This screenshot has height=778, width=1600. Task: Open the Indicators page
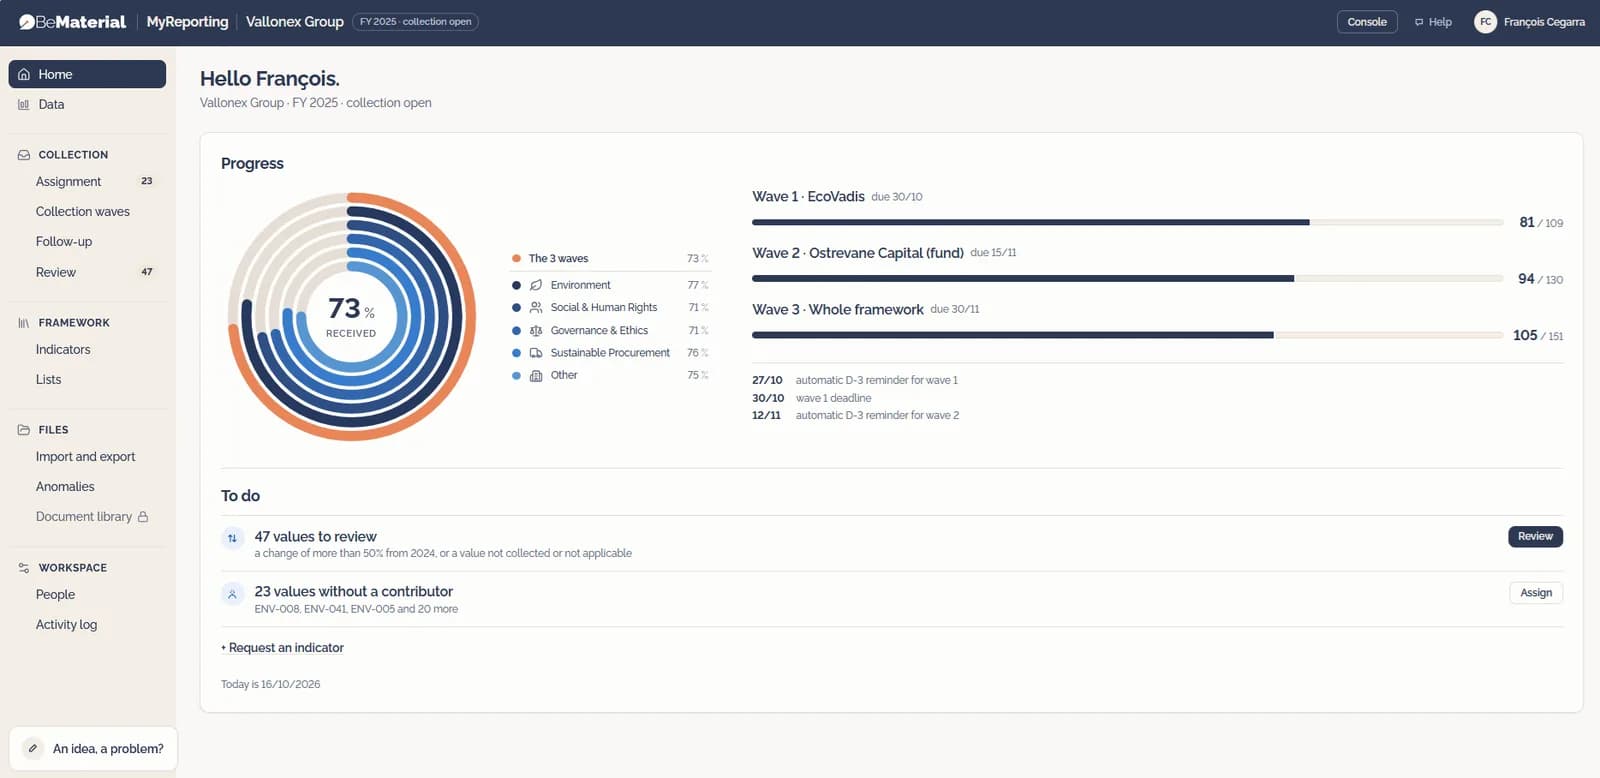(x=88, y=350)
